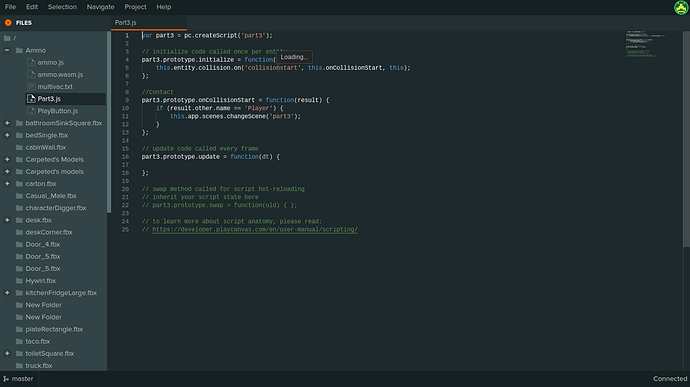Open the Edit menu
The height and width of the screenshot is (387, 690).
click(32, 7)
